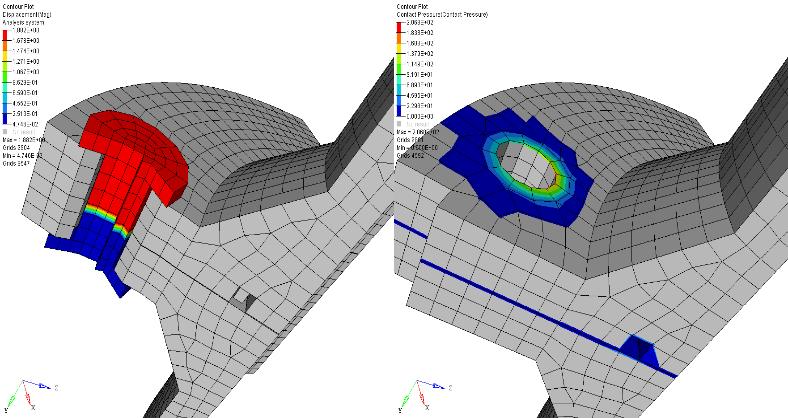The image size is (788, 418).
Task: Select the 'Analysis system' label in left legend
Action: click(x=23, y=23)
